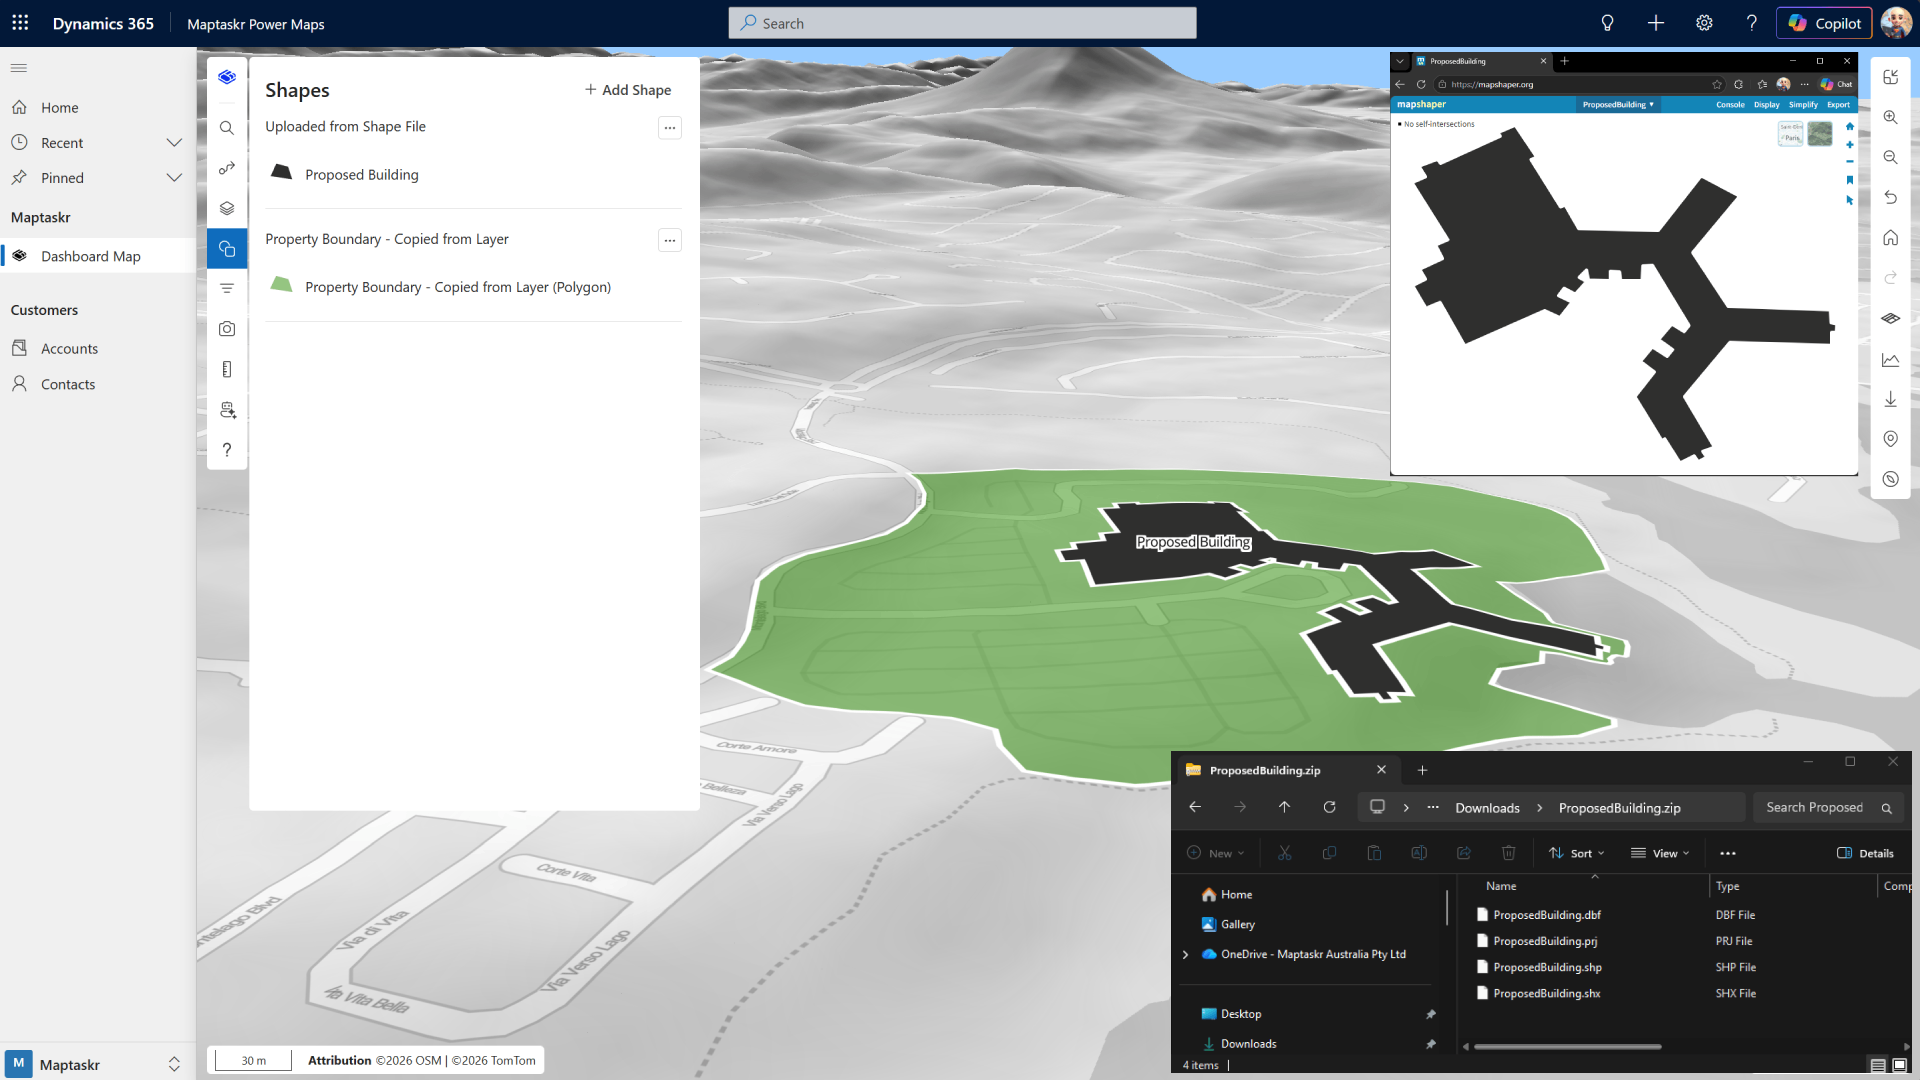
Task: Zoom out on the map
Action: pyautogui.click(x=1890, y=157)
